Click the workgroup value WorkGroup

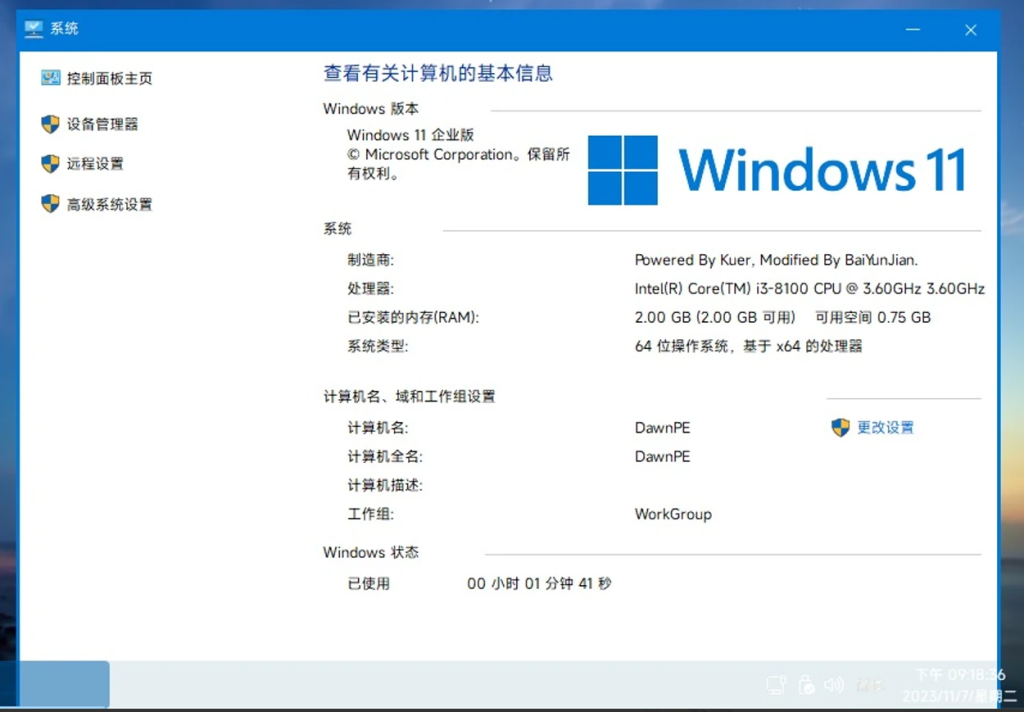tap(673, 514)
